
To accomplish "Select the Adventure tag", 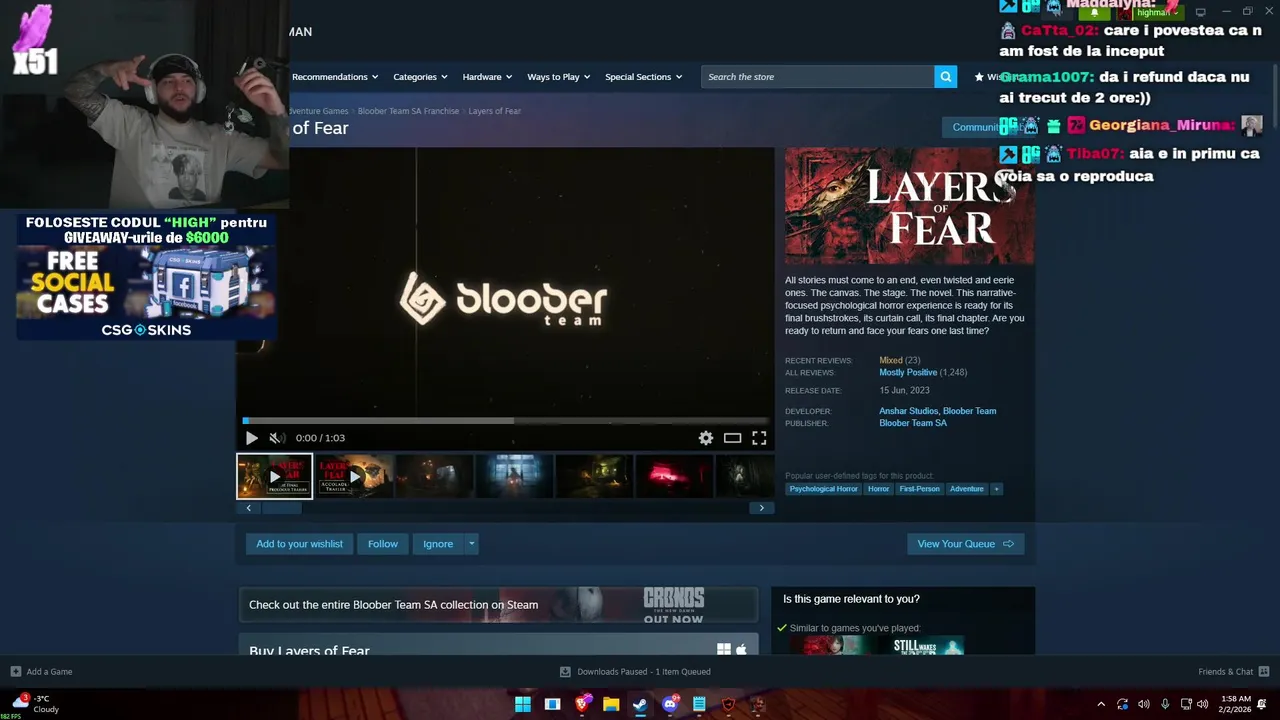I will [x=966, y=489].
